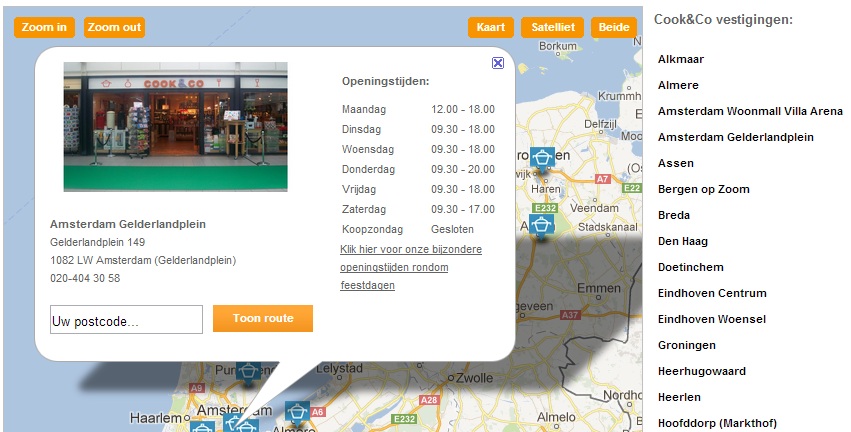Choose Amsterdam Woonmall Villa Arena location
851x432 pixels.
point(750,111)
